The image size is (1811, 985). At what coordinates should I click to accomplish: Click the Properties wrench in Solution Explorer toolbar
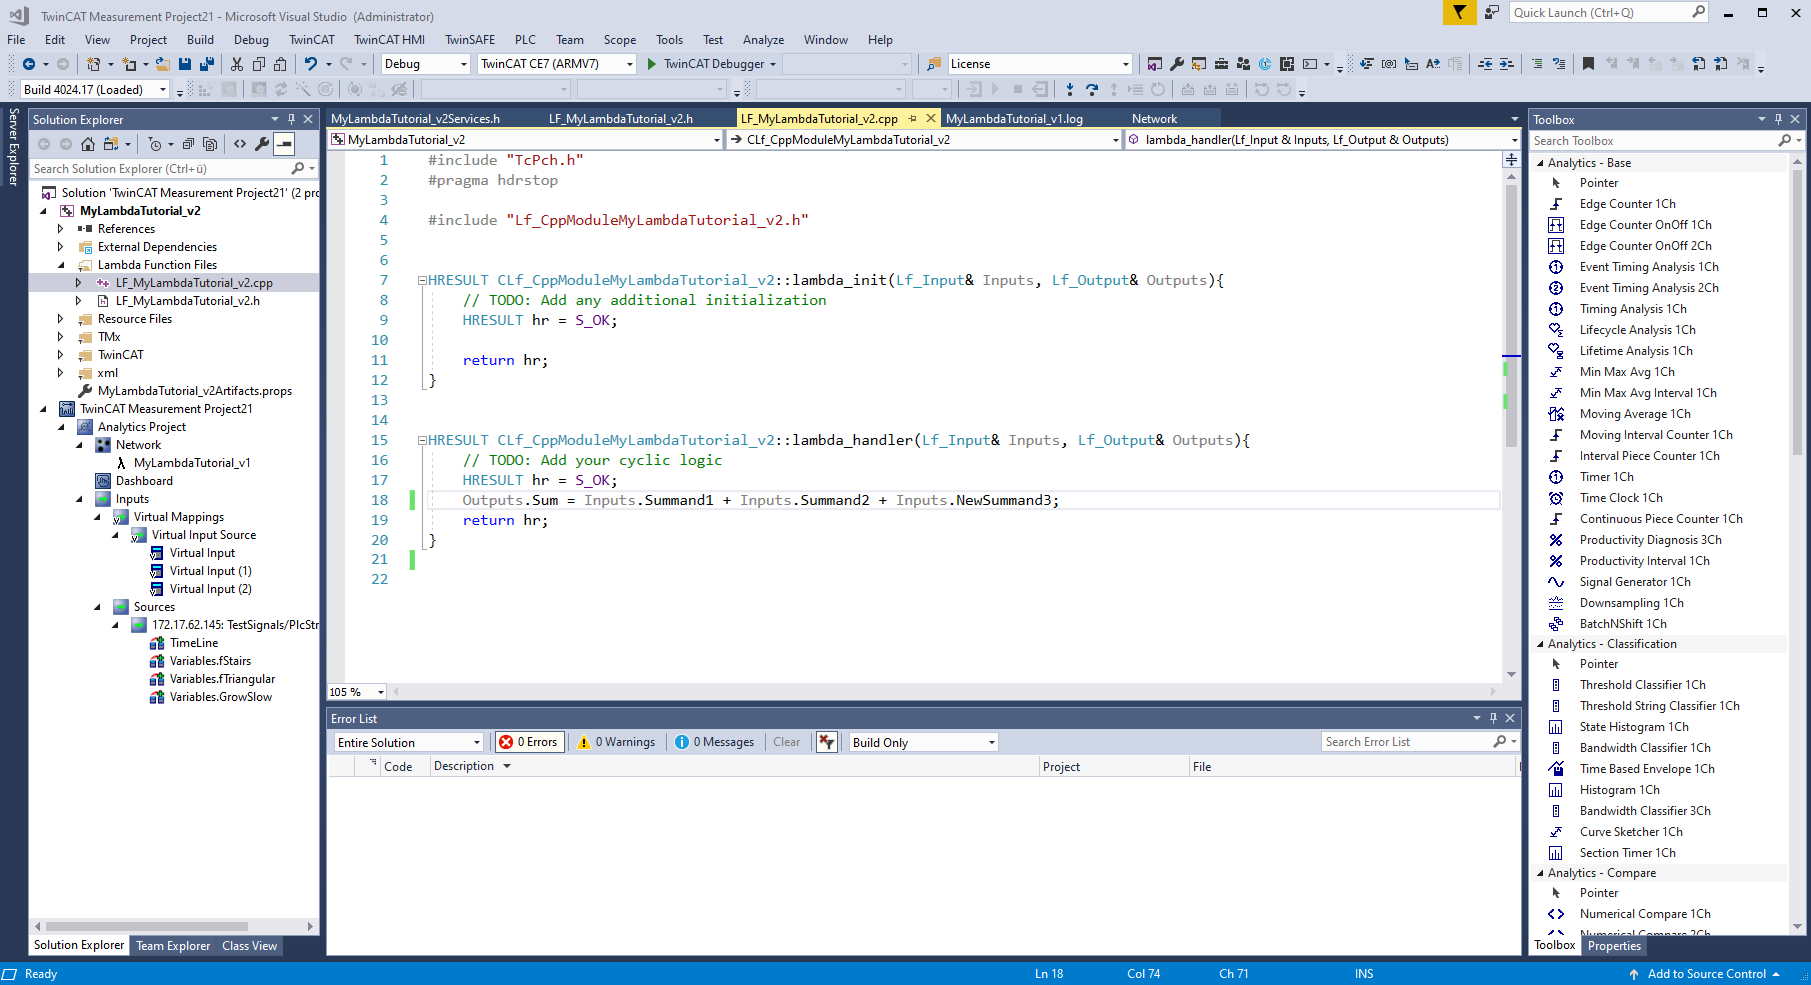(x=262, y=144)
